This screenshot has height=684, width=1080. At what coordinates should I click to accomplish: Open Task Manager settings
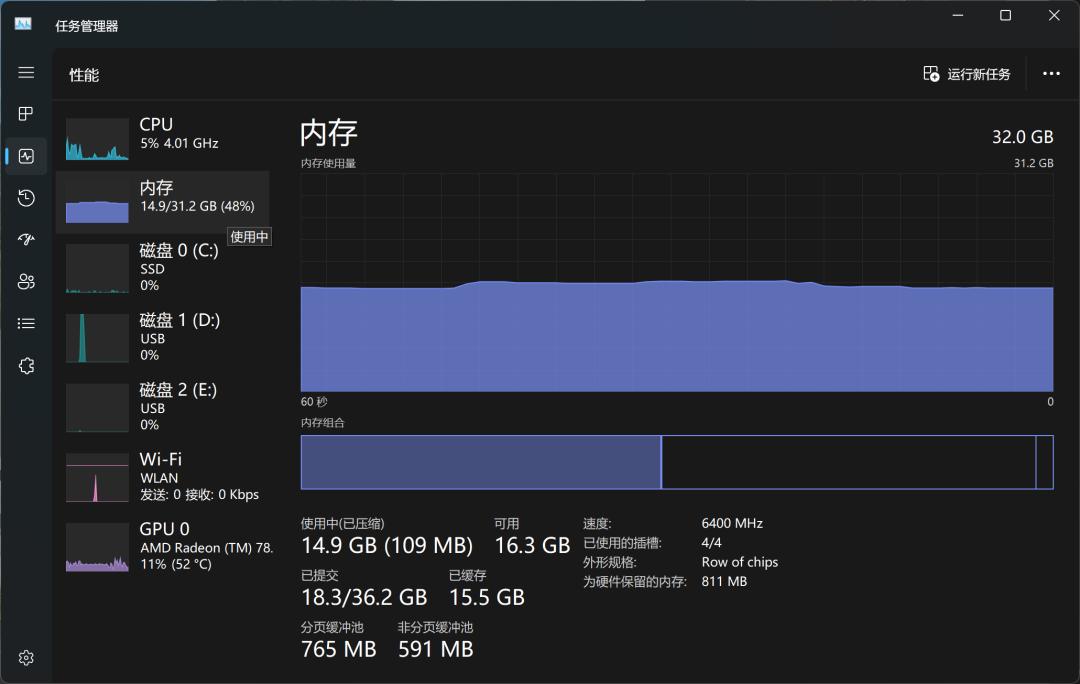(x=26, y=657)
